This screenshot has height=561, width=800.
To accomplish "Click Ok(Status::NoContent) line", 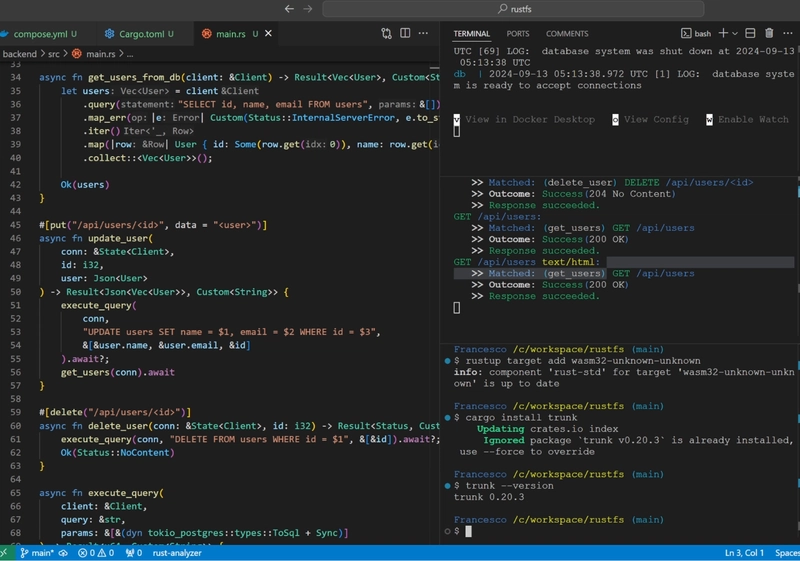I will (117, 452).
